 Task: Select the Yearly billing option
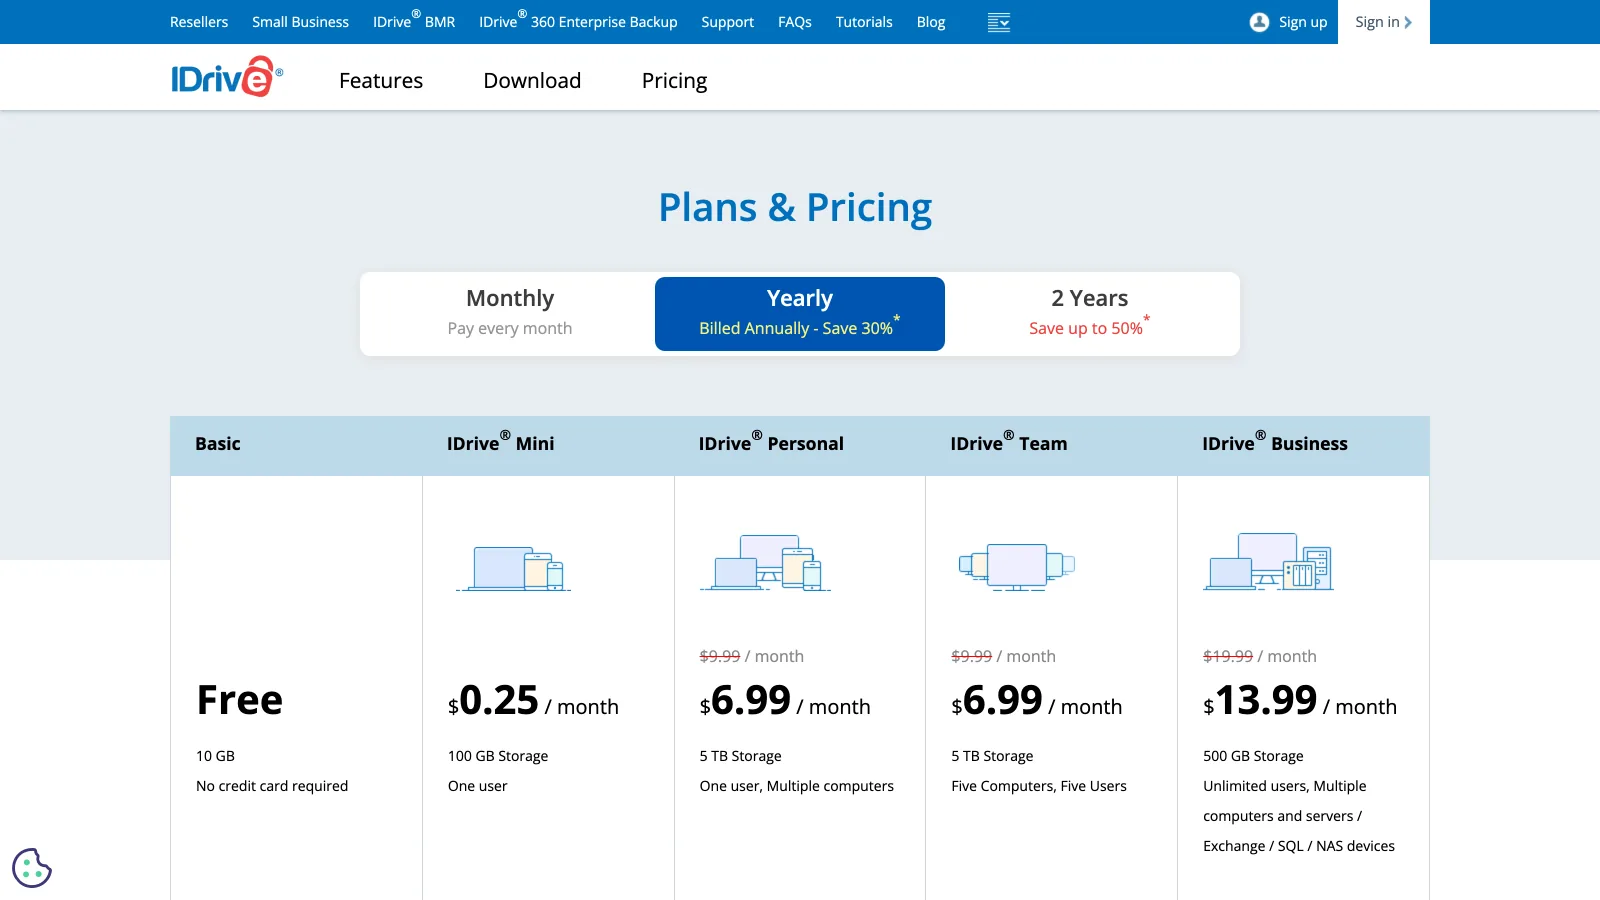coord(800,314)
